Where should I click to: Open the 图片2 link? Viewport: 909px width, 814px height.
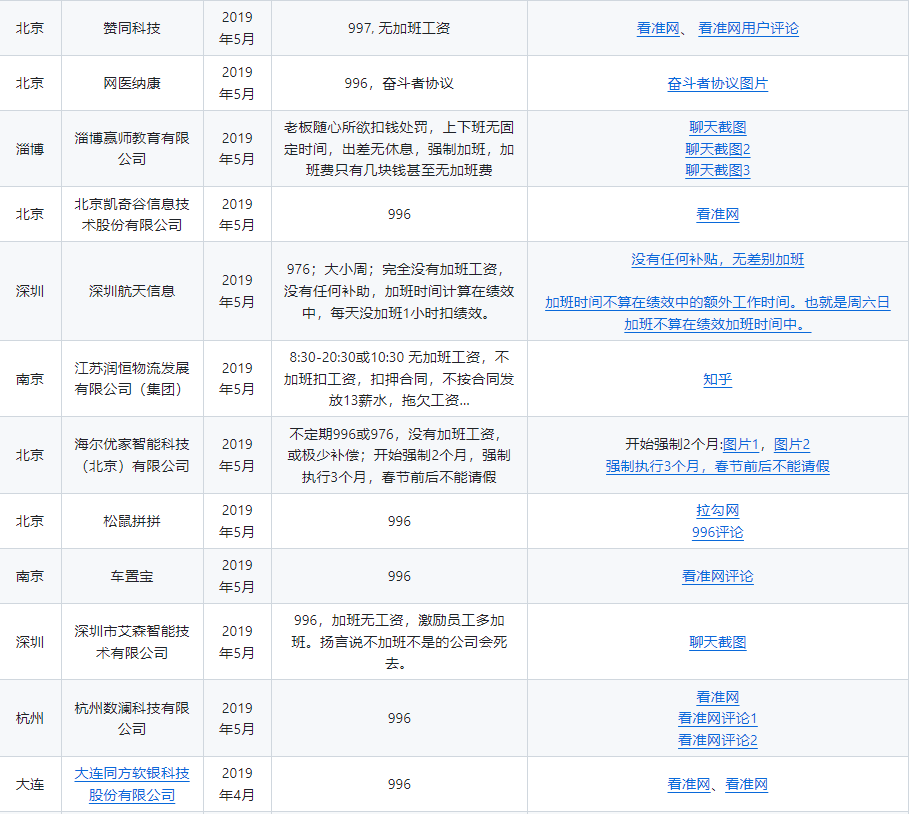[x=792, y=445]
